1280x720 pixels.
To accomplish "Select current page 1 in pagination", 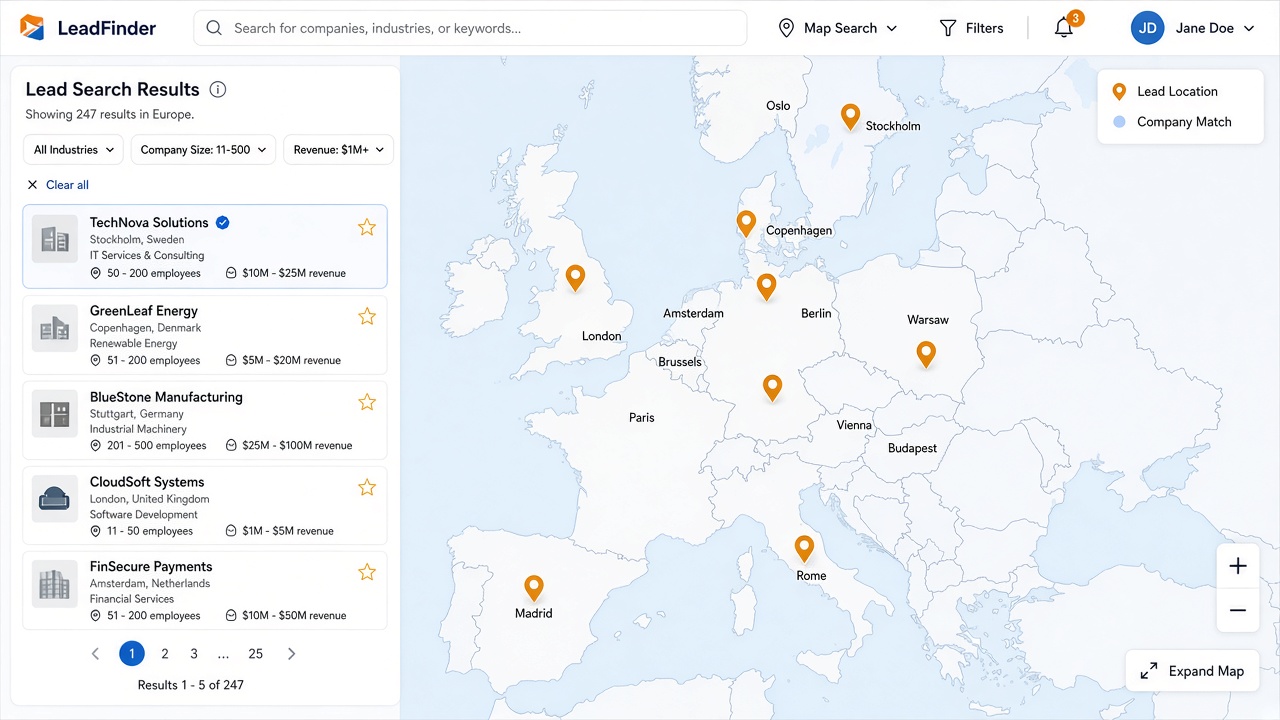I will pyautogui.click(x=132, y=654).
